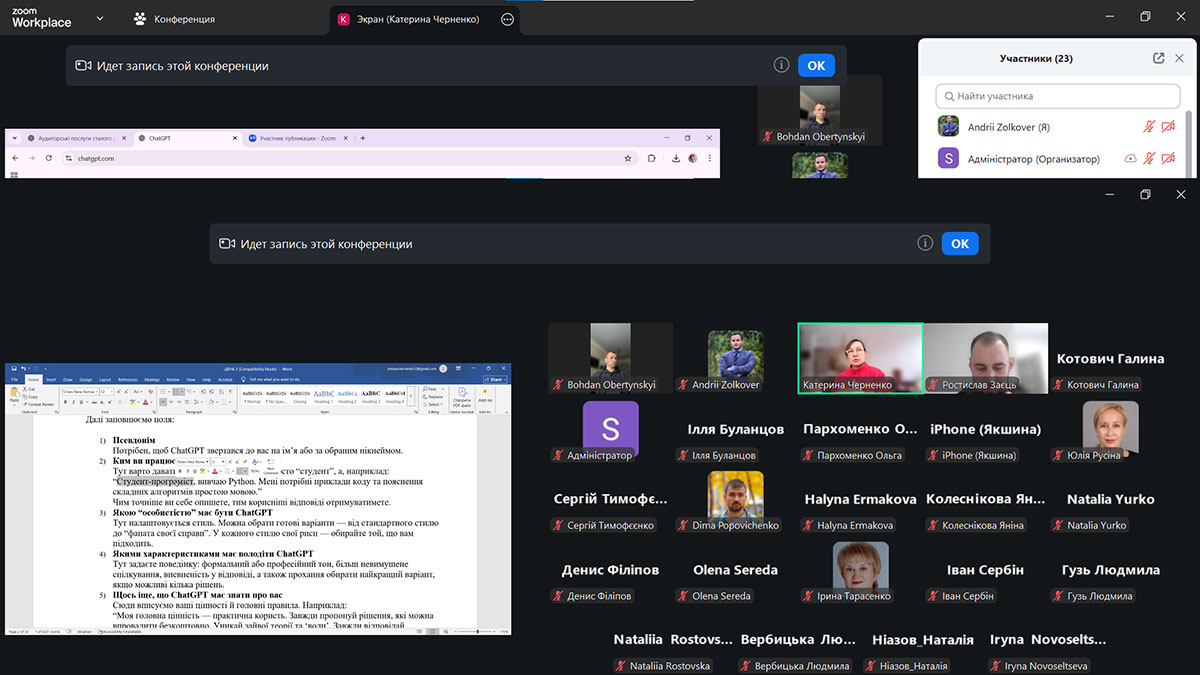Expand the Select dropdown in Word Editing group

coord(433,404)
